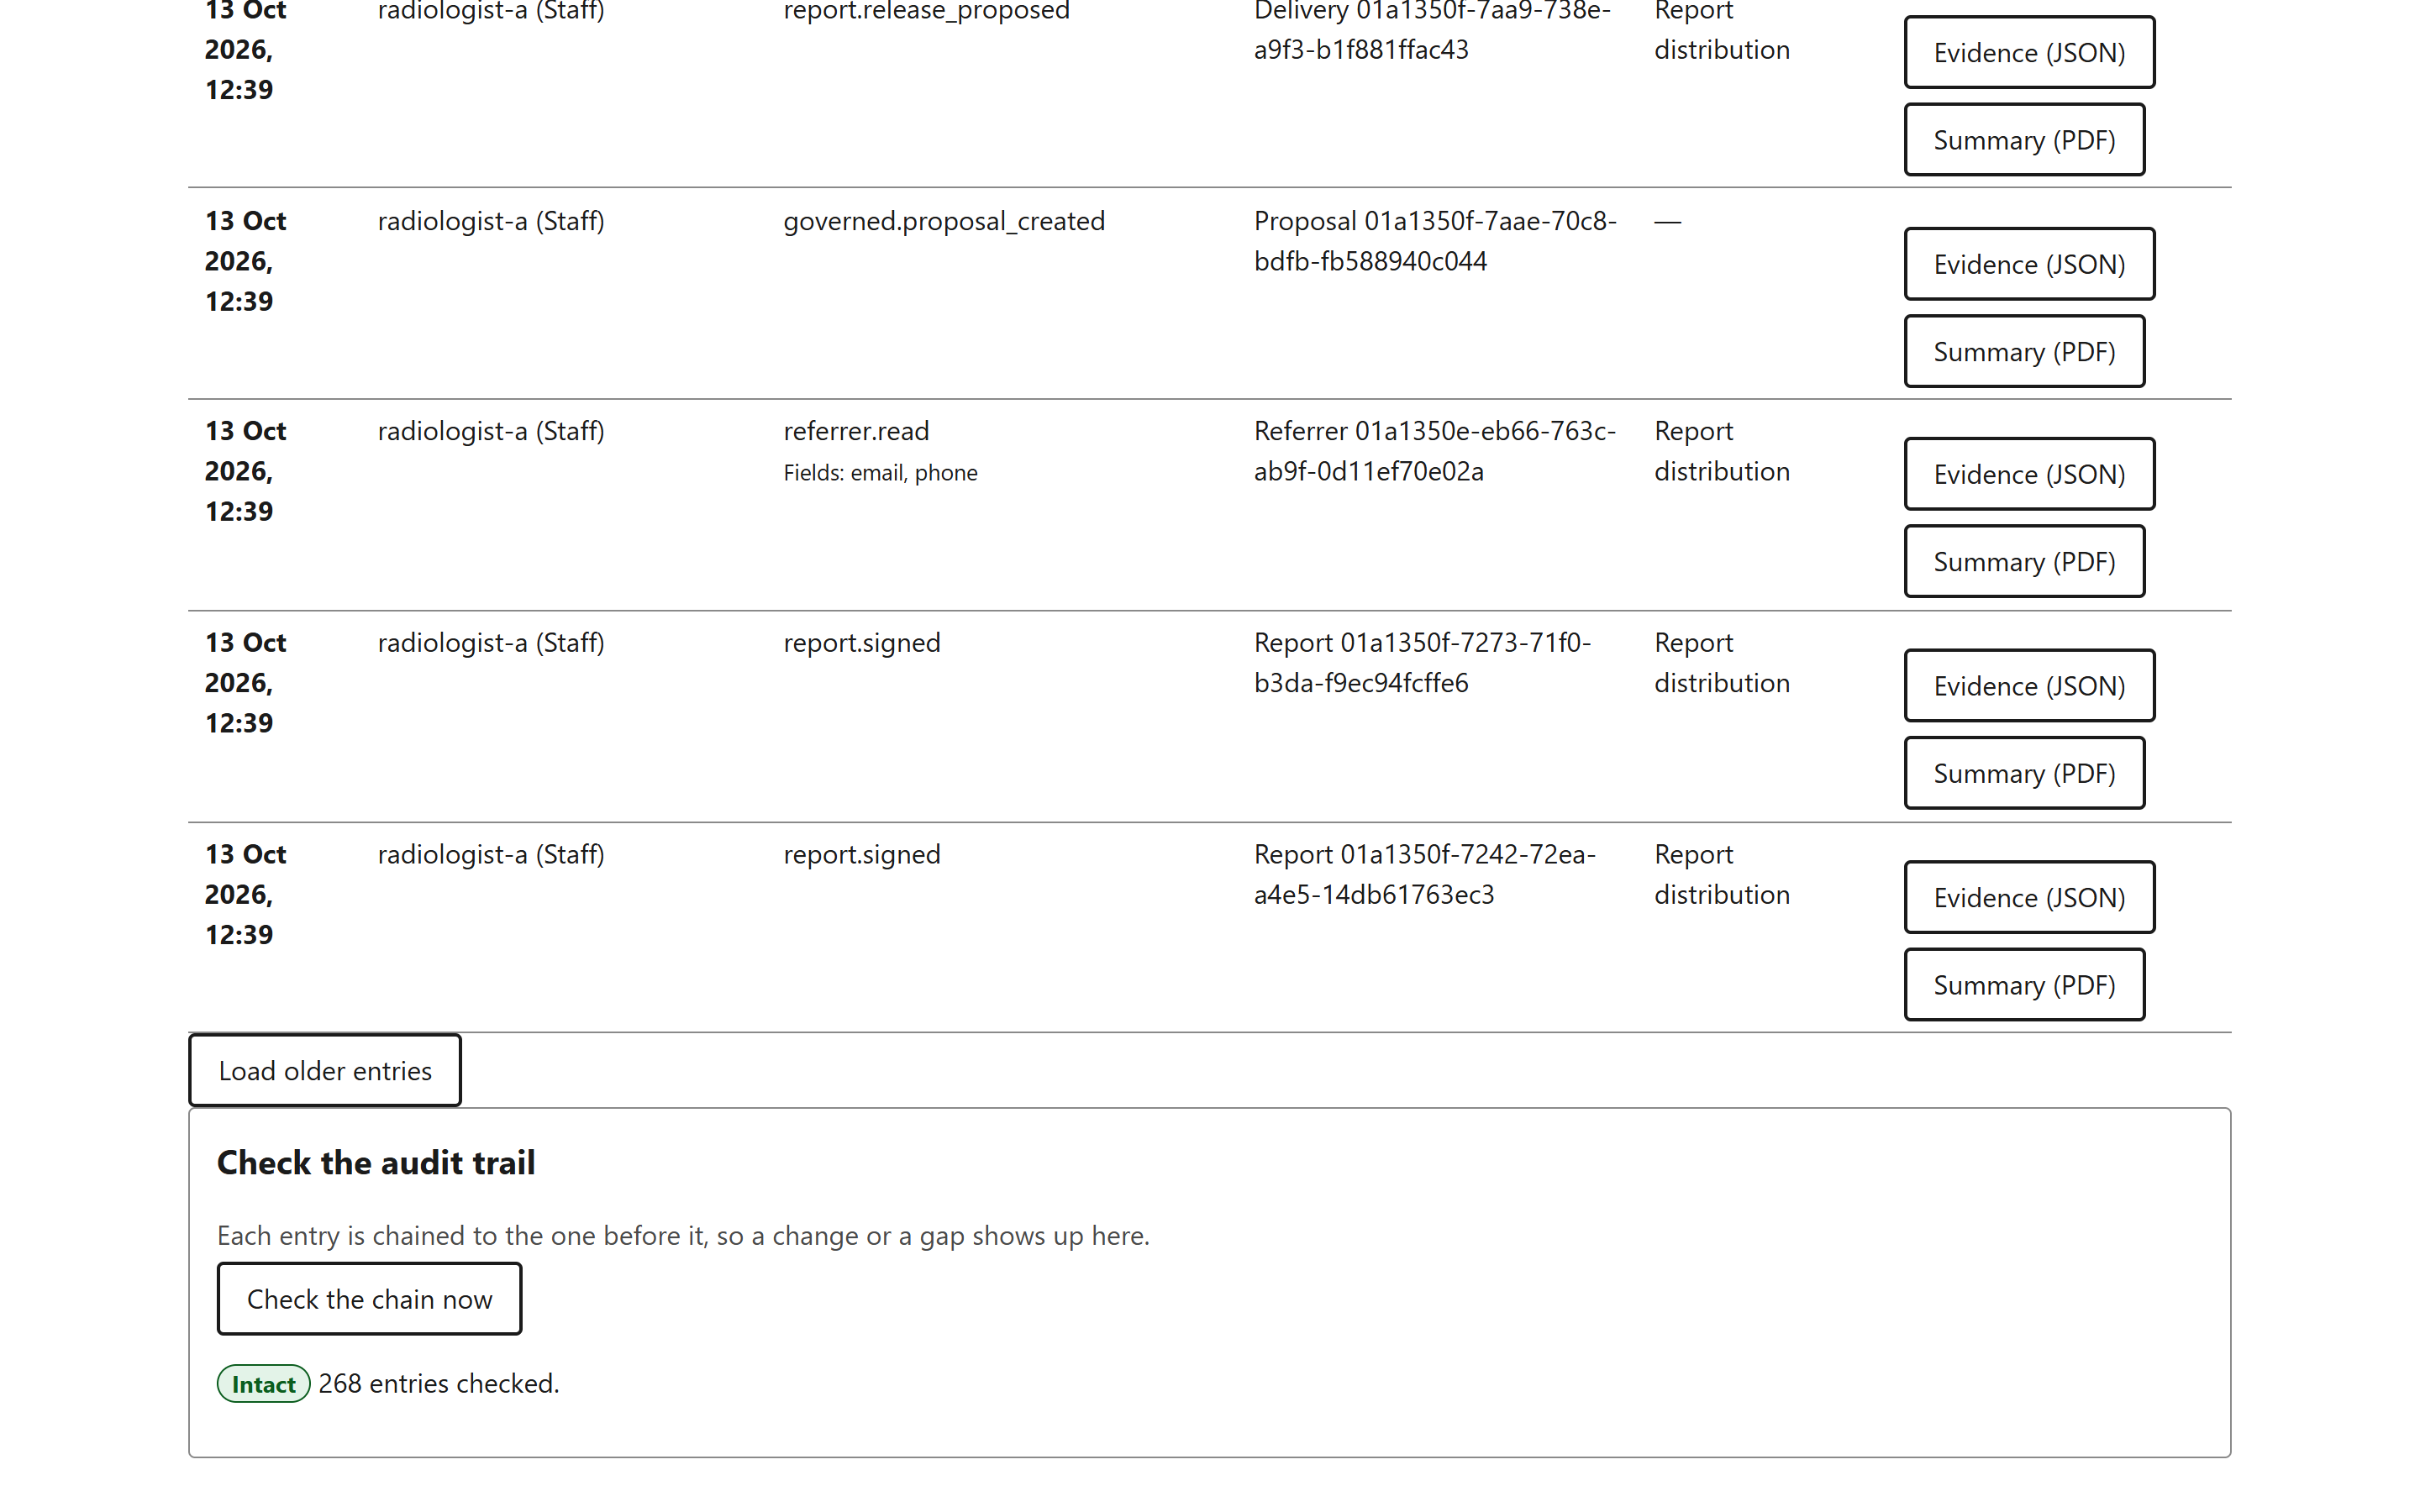The height and width of the screenshot is (1512, 2420).
Task: Click radiologist-a (Staff) in governed.proposal_created row
Action: click(x=491, y=221)
